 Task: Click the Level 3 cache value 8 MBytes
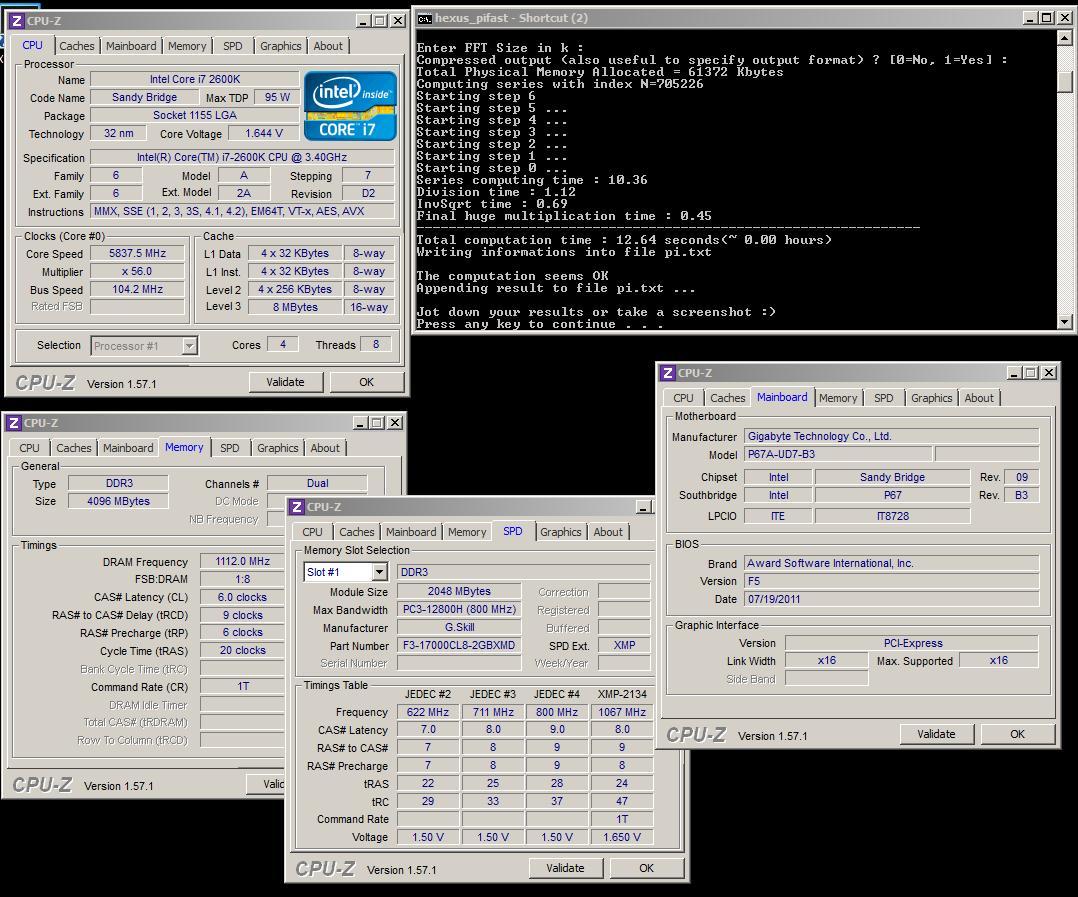coord(295,307)
